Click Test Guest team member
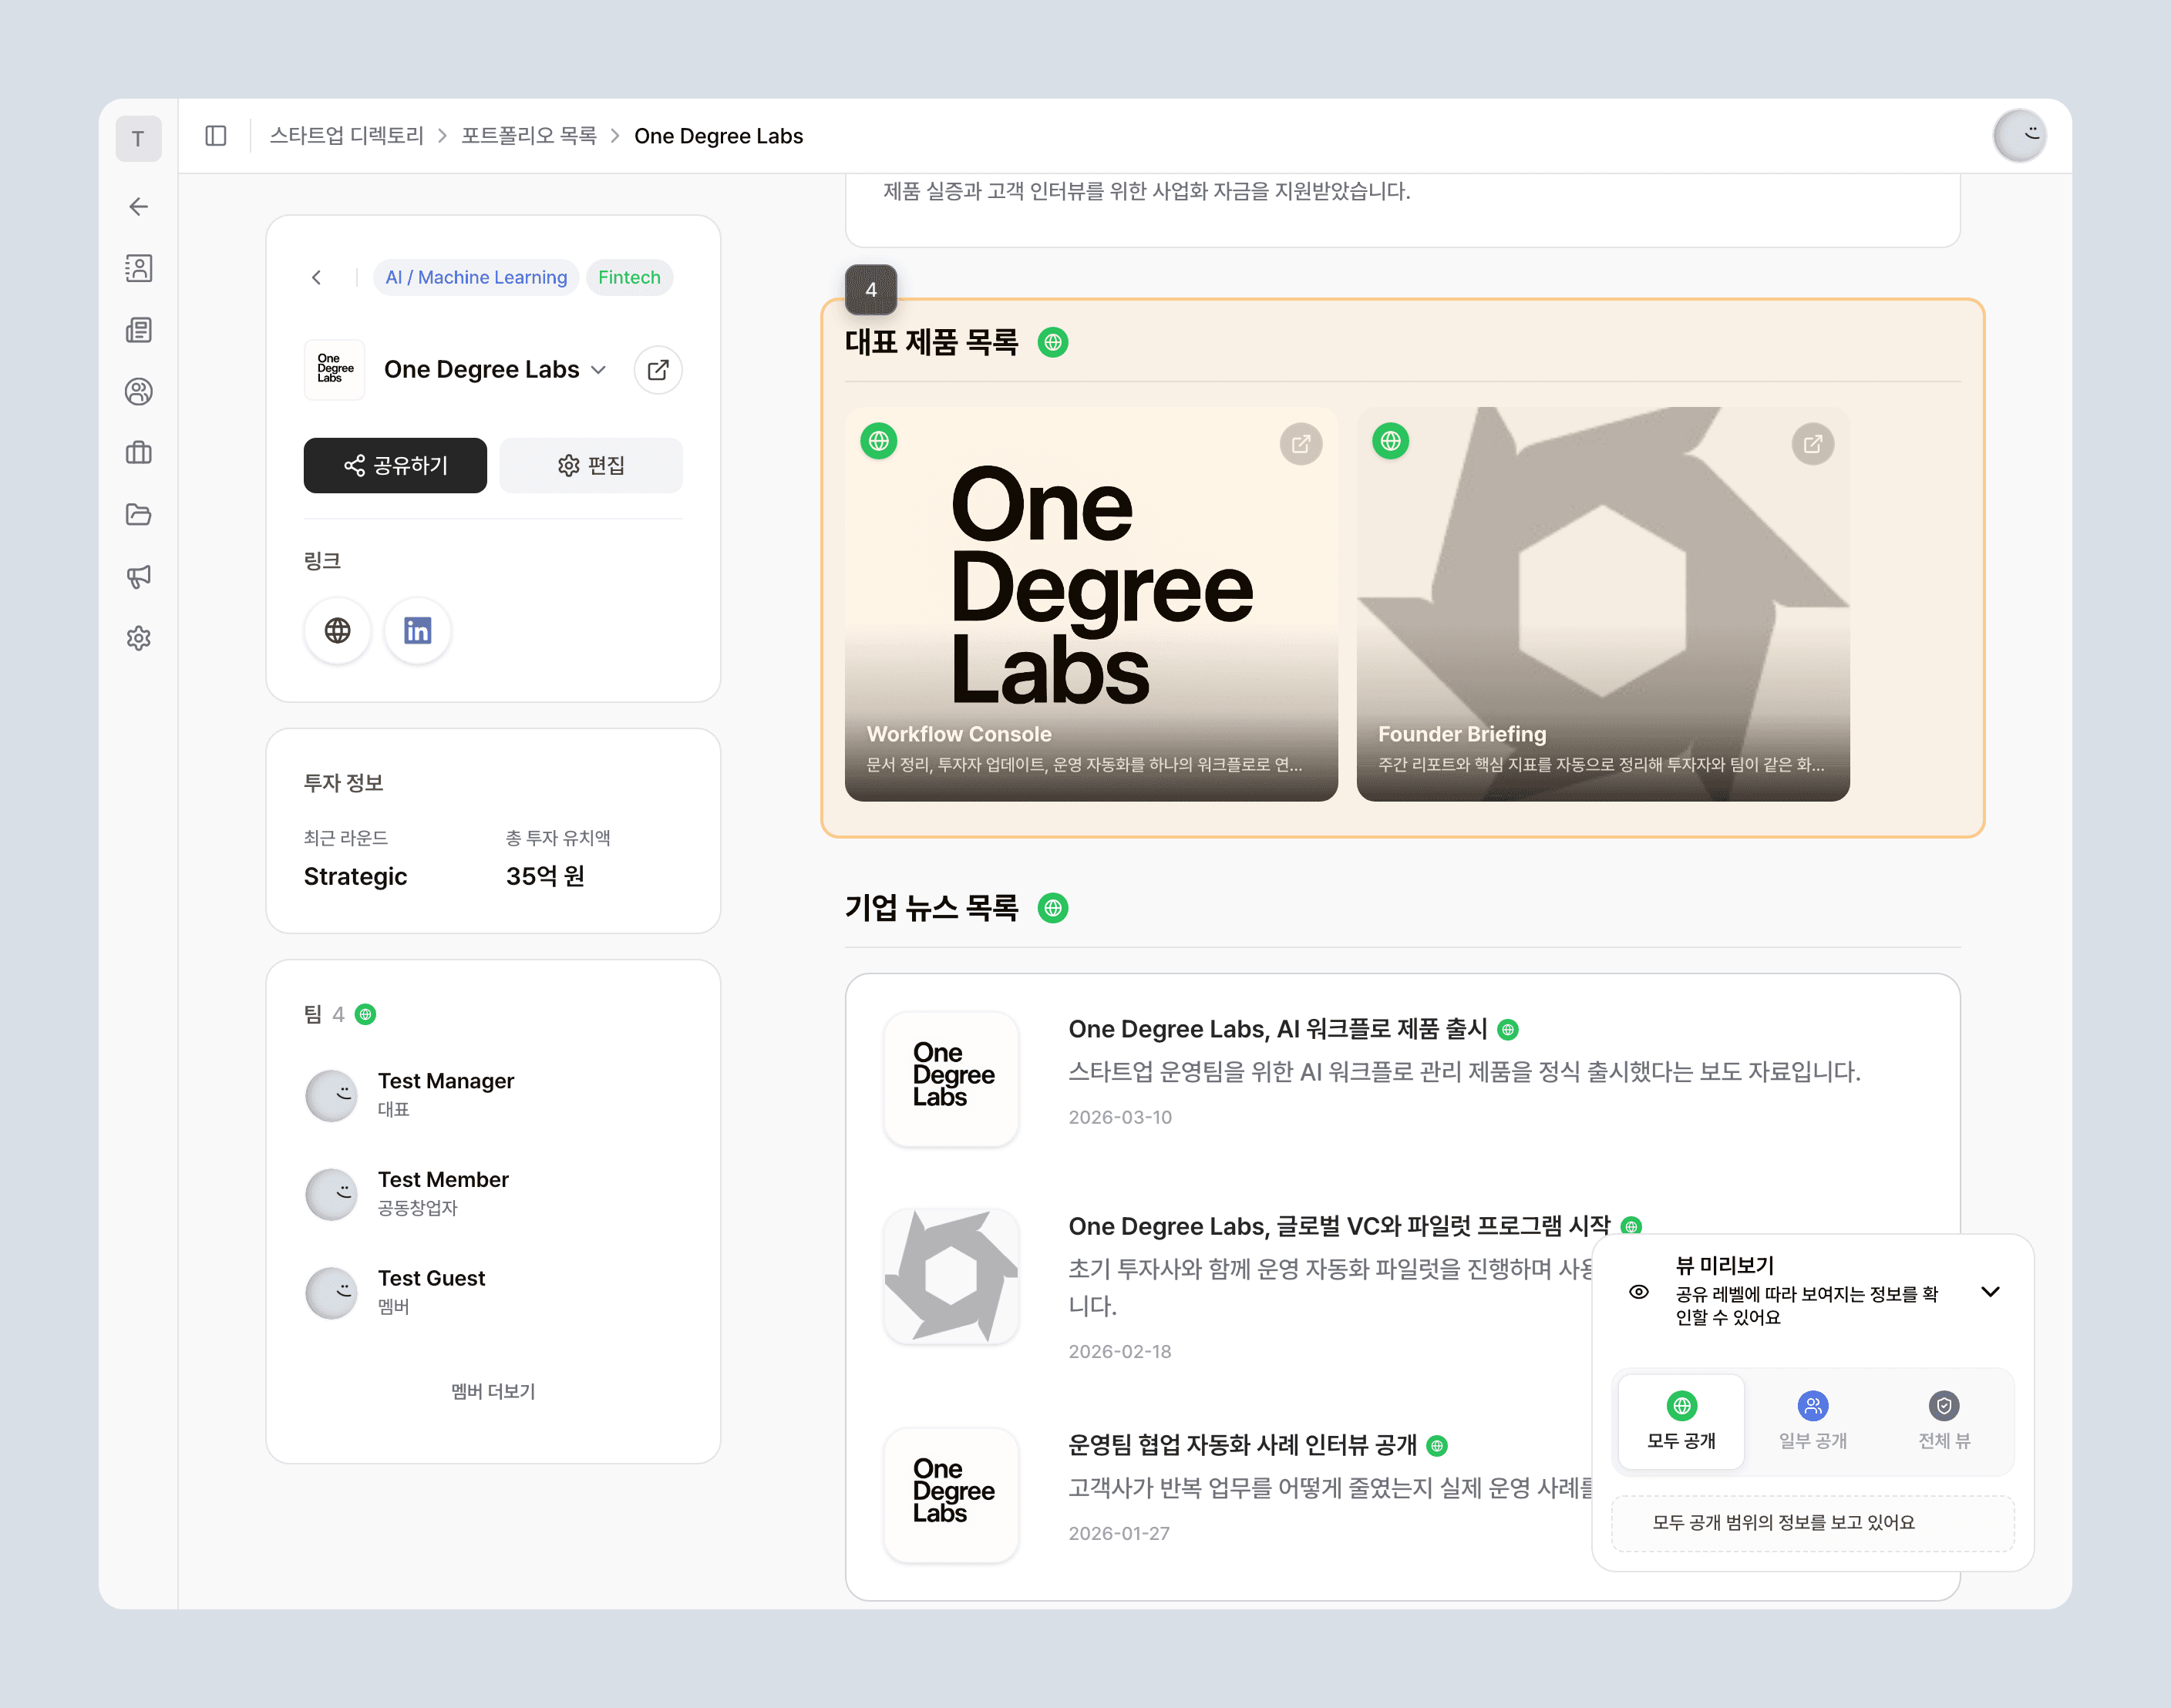2171x1708 pixels. click(493, 1292)
